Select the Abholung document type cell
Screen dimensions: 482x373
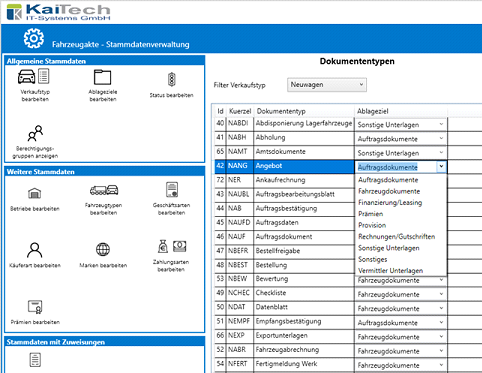pos(304,137)
